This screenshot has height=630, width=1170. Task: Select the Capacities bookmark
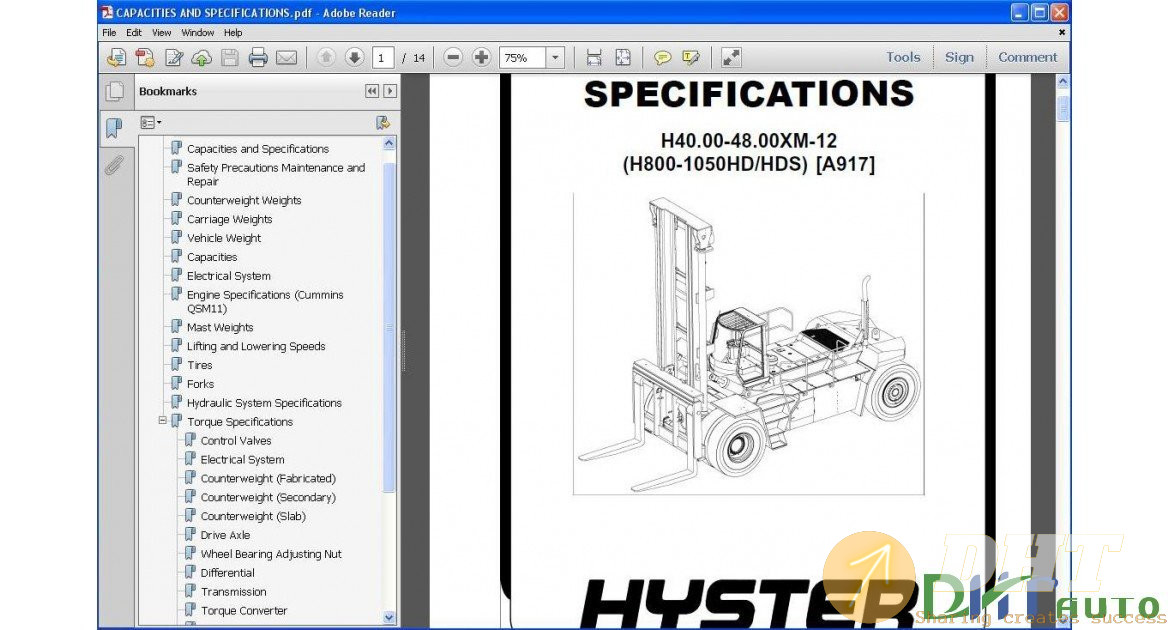[x=212, y=257]
